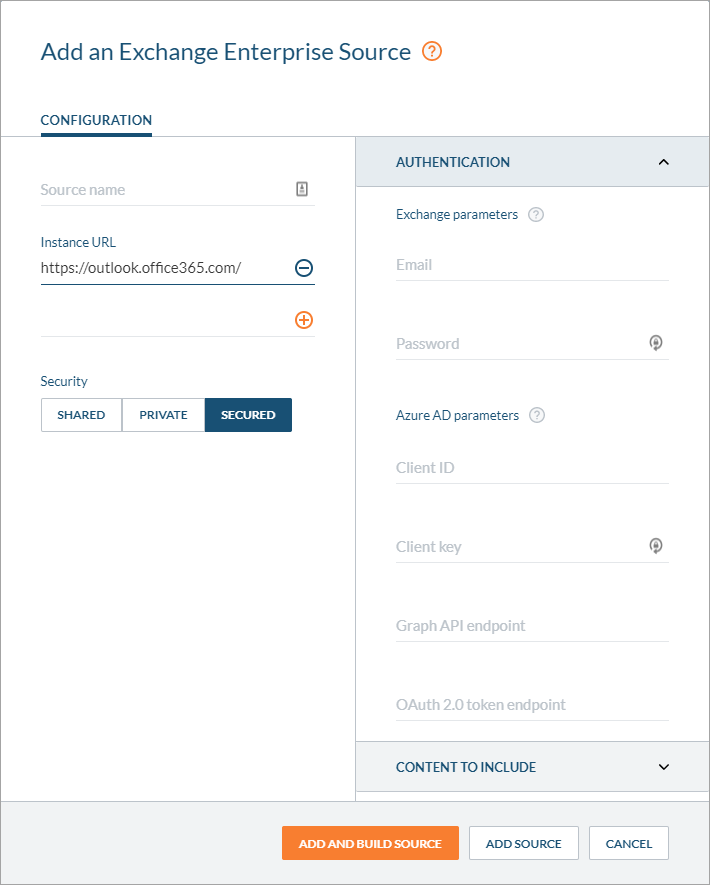The width and height of the screenshot is (710, 885).
Task: Click the Azure AD parameters label
Action: pyautogui.click(x=457, y=415)
